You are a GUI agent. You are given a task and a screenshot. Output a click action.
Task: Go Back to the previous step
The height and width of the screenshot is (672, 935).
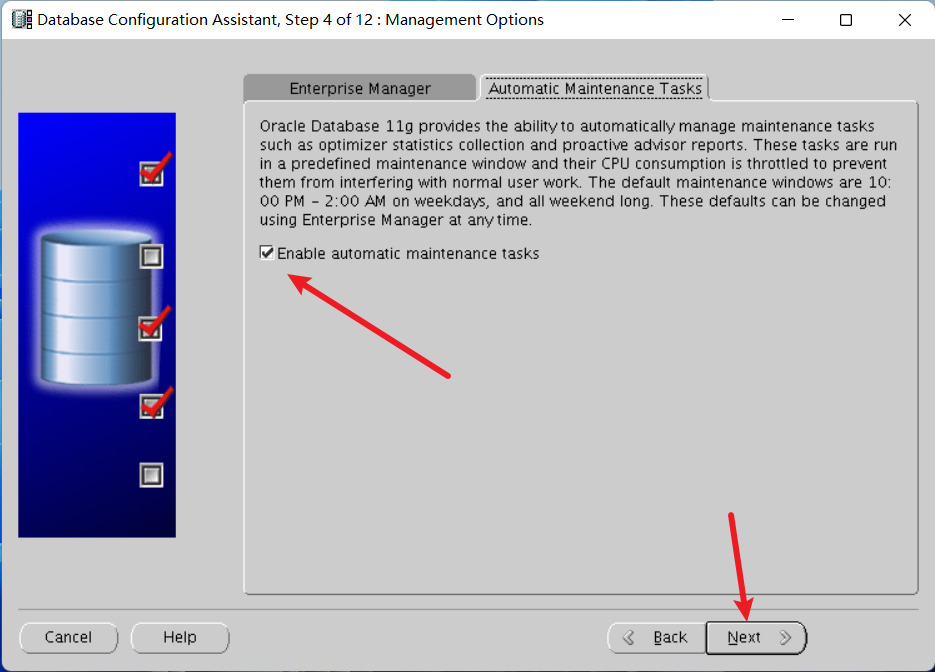tap(657, 637)
